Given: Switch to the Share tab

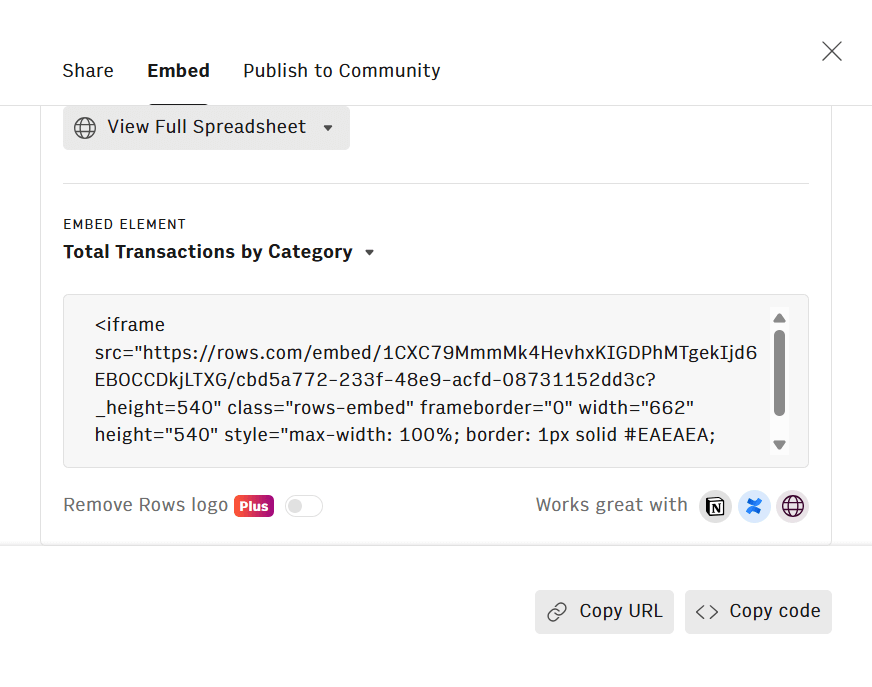Looking at the screenshot, I should pos(87,70).
